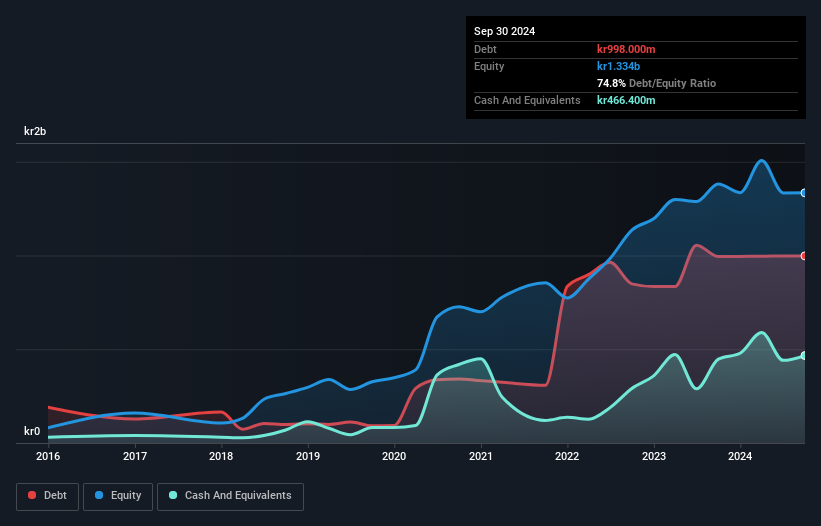
Task: Click the 2020 x-axis label
Action: pos(394,456)
